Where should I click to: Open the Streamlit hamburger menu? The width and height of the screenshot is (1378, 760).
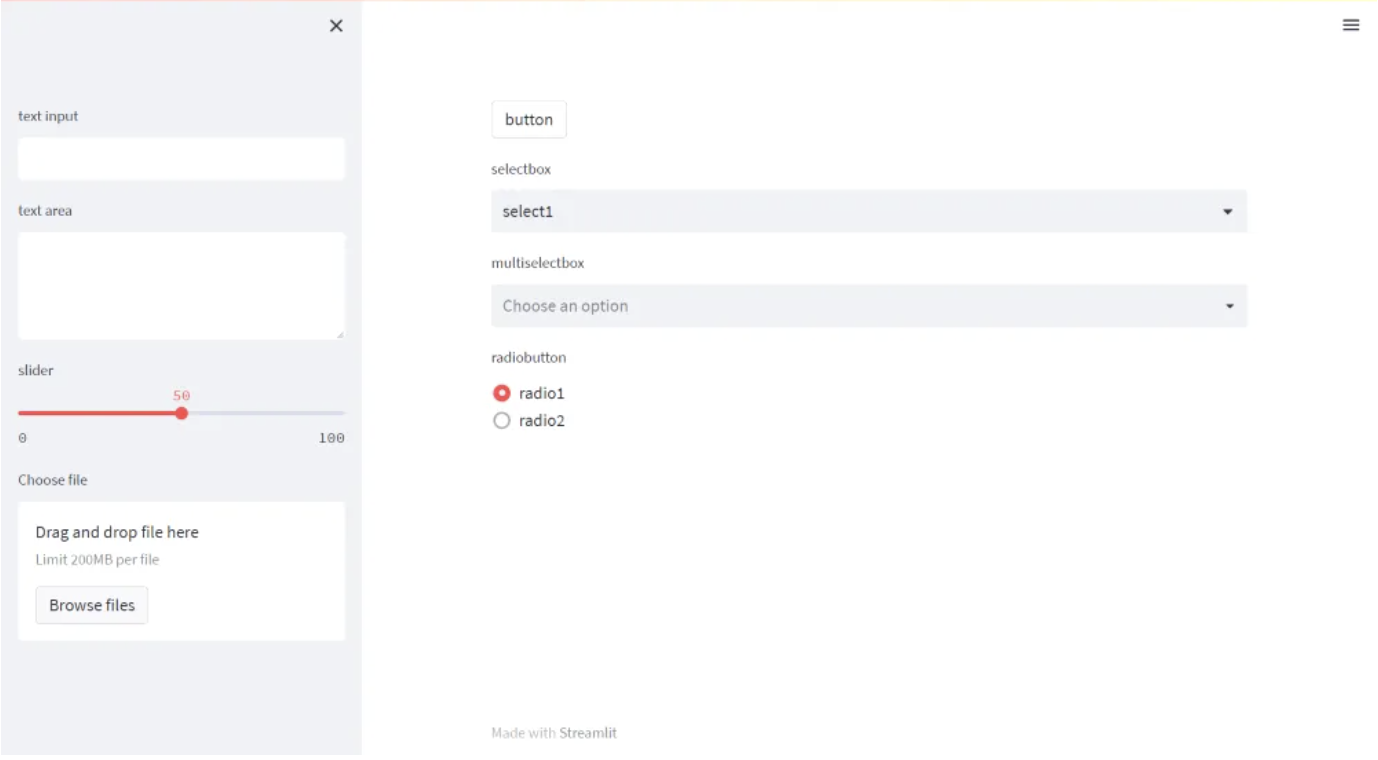pos(1351,25)
